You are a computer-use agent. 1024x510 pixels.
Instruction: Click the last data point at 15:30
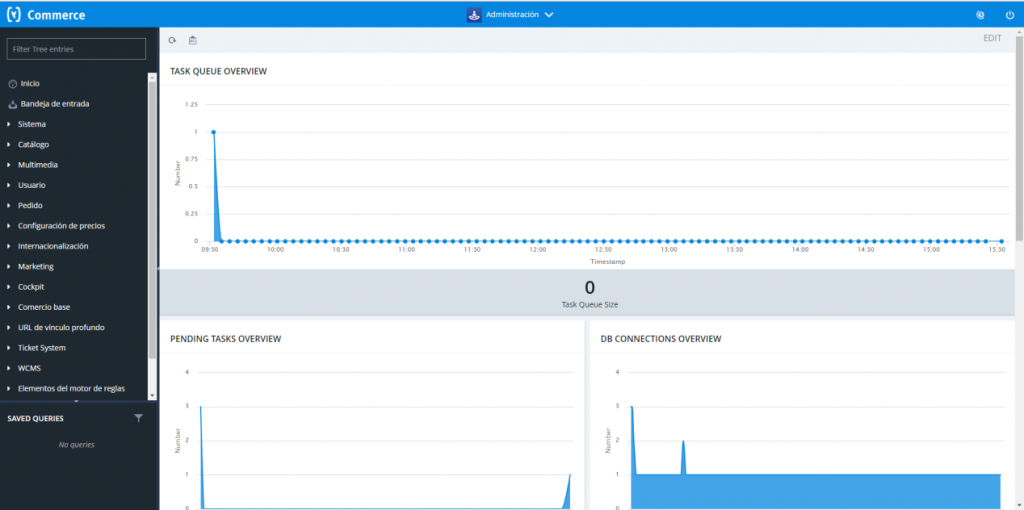(1001, 241)
